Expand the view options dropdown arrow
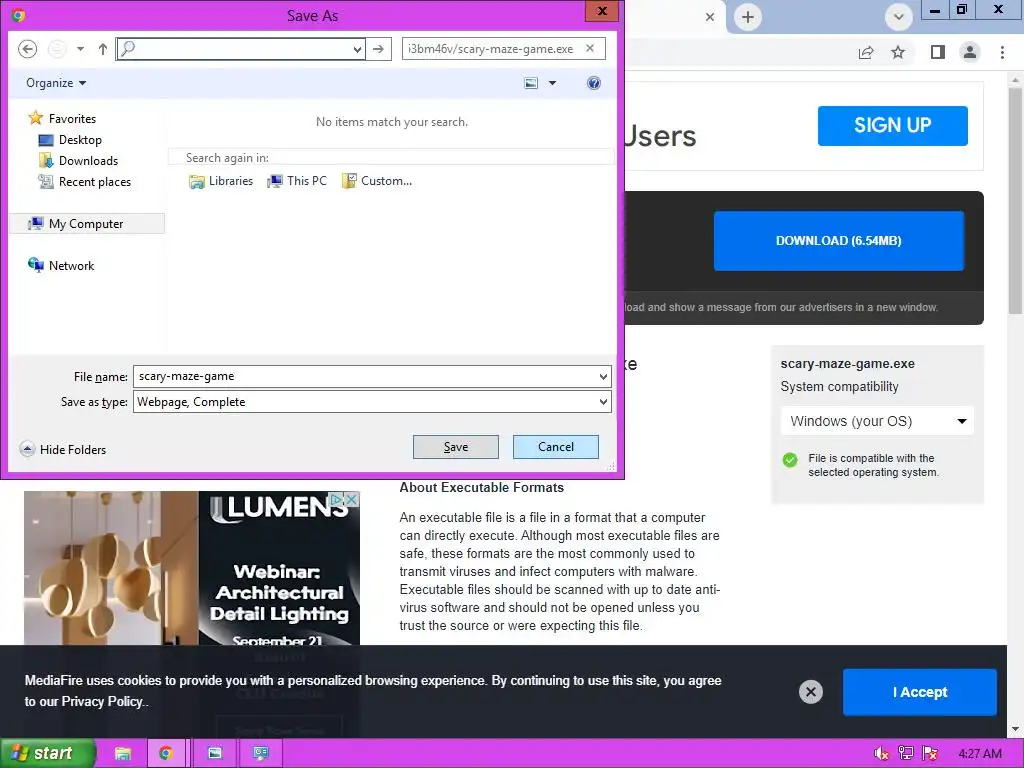 tap(552, 83)
